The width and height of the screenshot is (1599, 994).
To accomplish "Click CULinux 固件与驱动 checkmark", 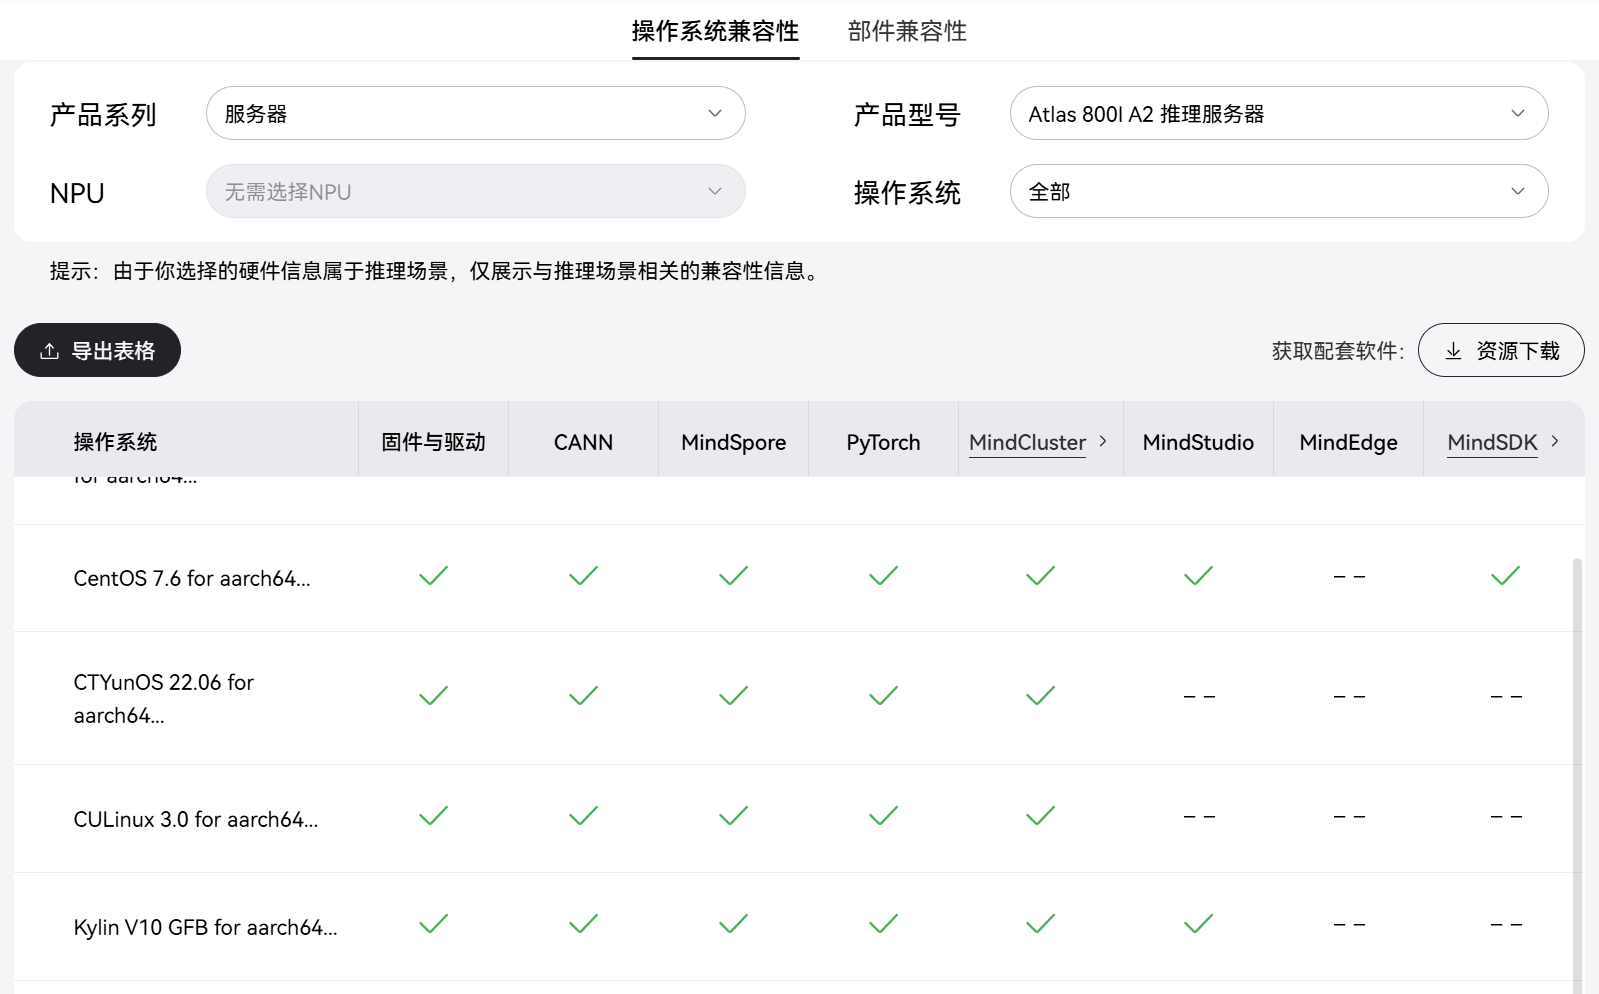I will (x=433, y=817).
